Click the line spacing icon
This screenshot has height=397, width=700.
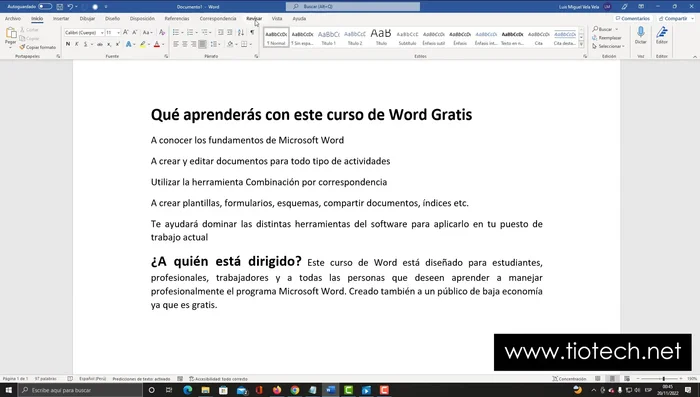tap(214, 44)
